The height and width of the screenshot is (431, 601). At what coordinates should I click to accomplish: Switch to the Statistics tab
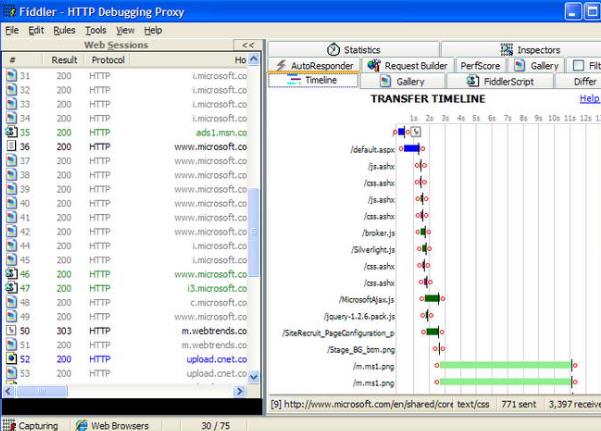click(353, 49)
